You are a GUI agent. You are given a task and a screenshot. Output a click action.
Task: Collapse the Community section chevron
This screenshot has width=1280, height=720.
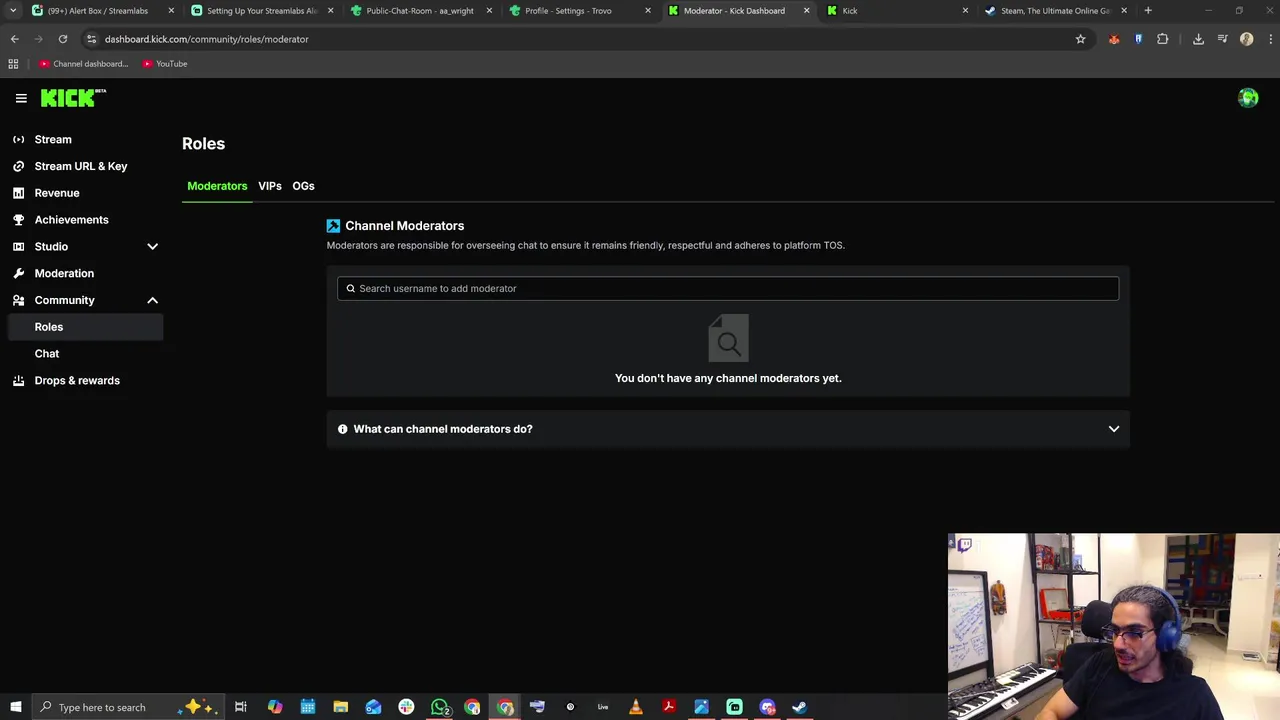[152, 300]
